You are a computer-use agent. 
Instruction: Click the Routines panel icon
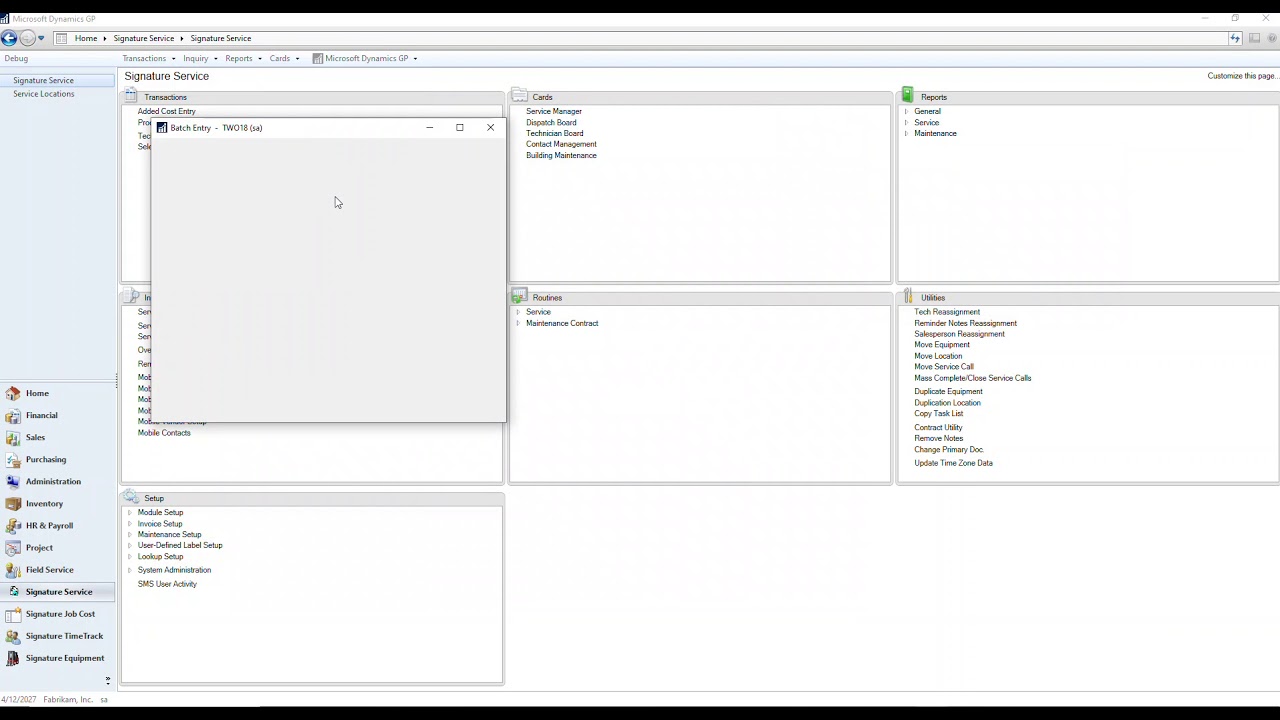(x=519, y=296)
